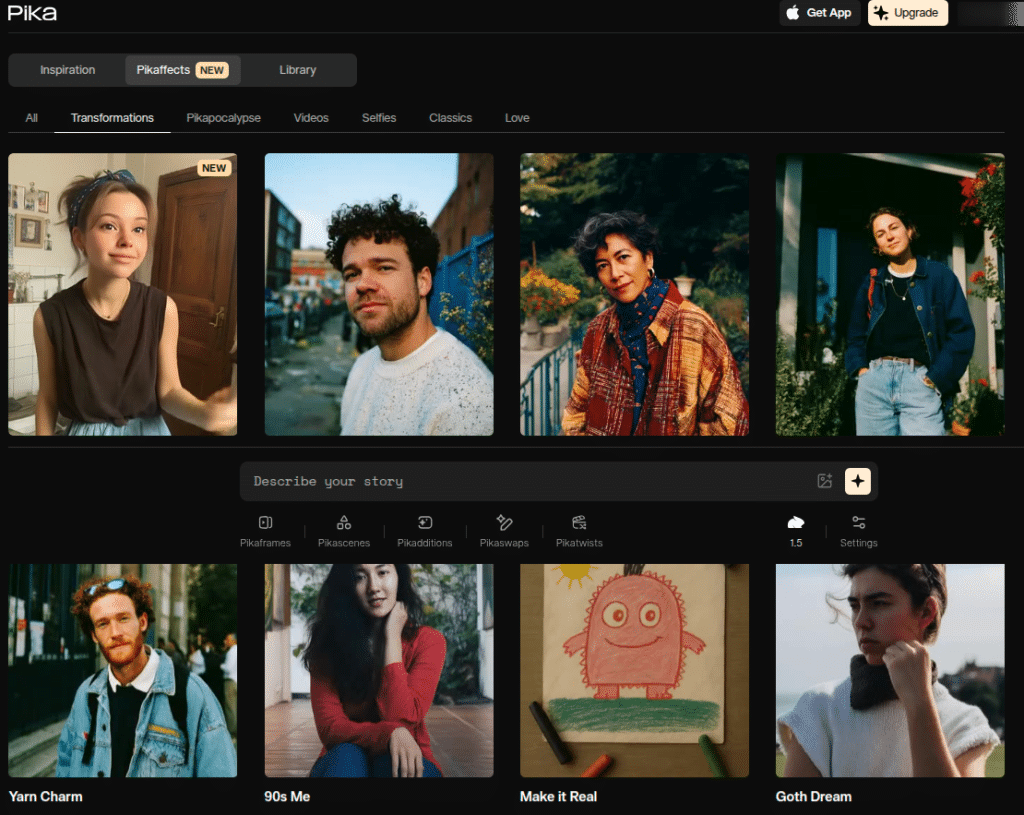The image size is (1024, 815).
Task: Click the Upgrade button
Action: (x=907, y=13)
